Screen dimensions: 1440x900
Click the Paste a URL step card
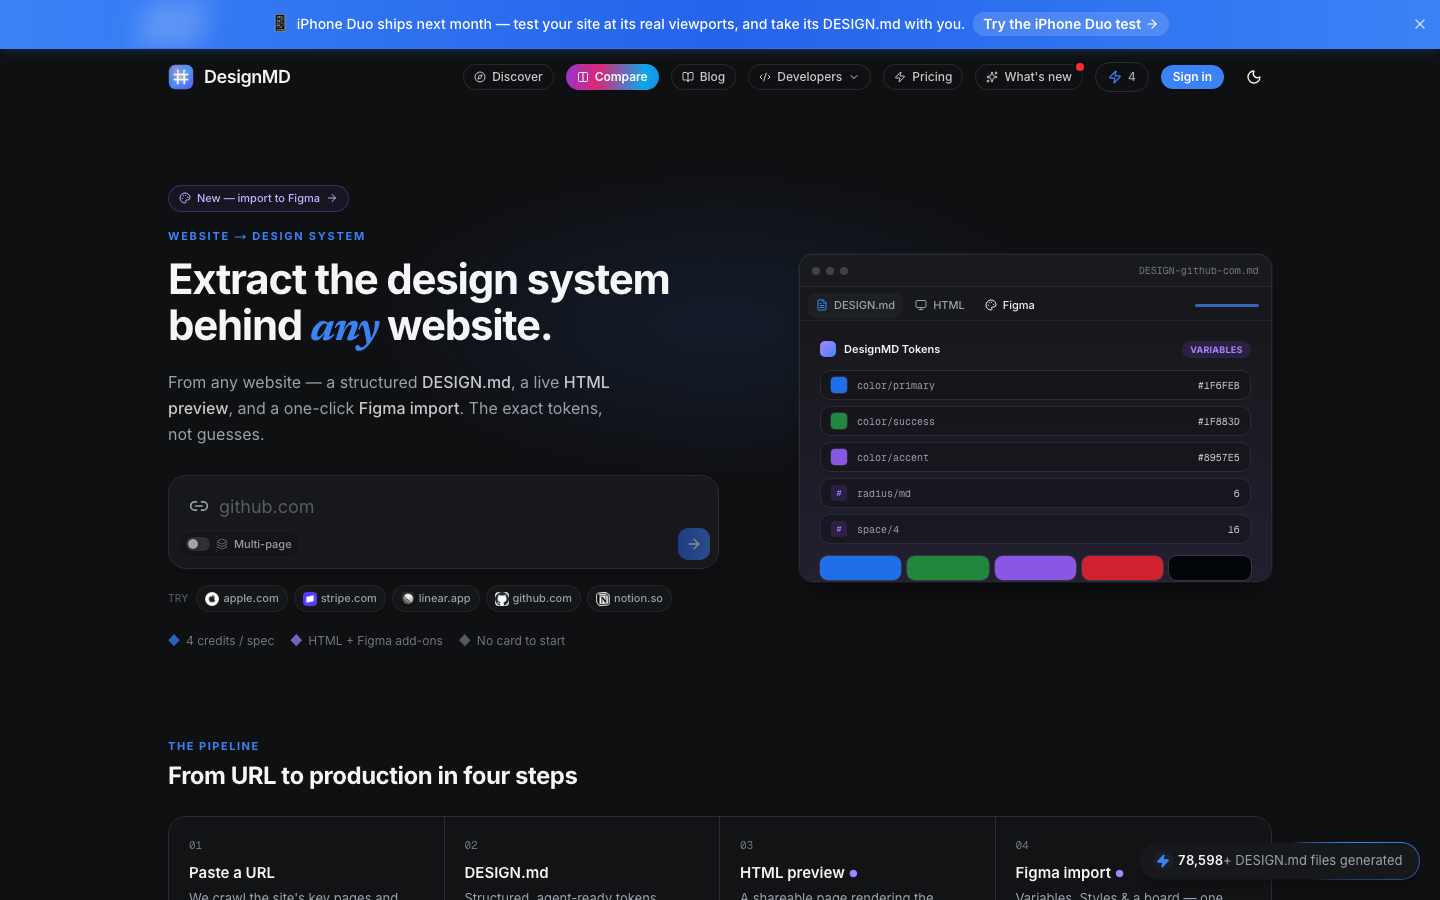click(306, 860)
